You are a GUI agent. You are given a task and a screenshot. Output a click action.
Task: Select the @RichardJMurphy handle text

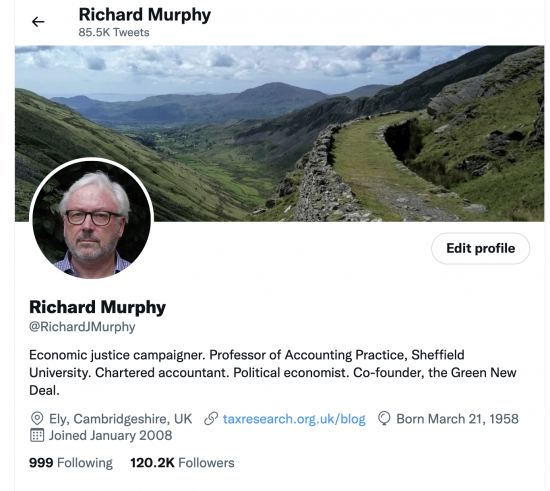tap(82, 327)
